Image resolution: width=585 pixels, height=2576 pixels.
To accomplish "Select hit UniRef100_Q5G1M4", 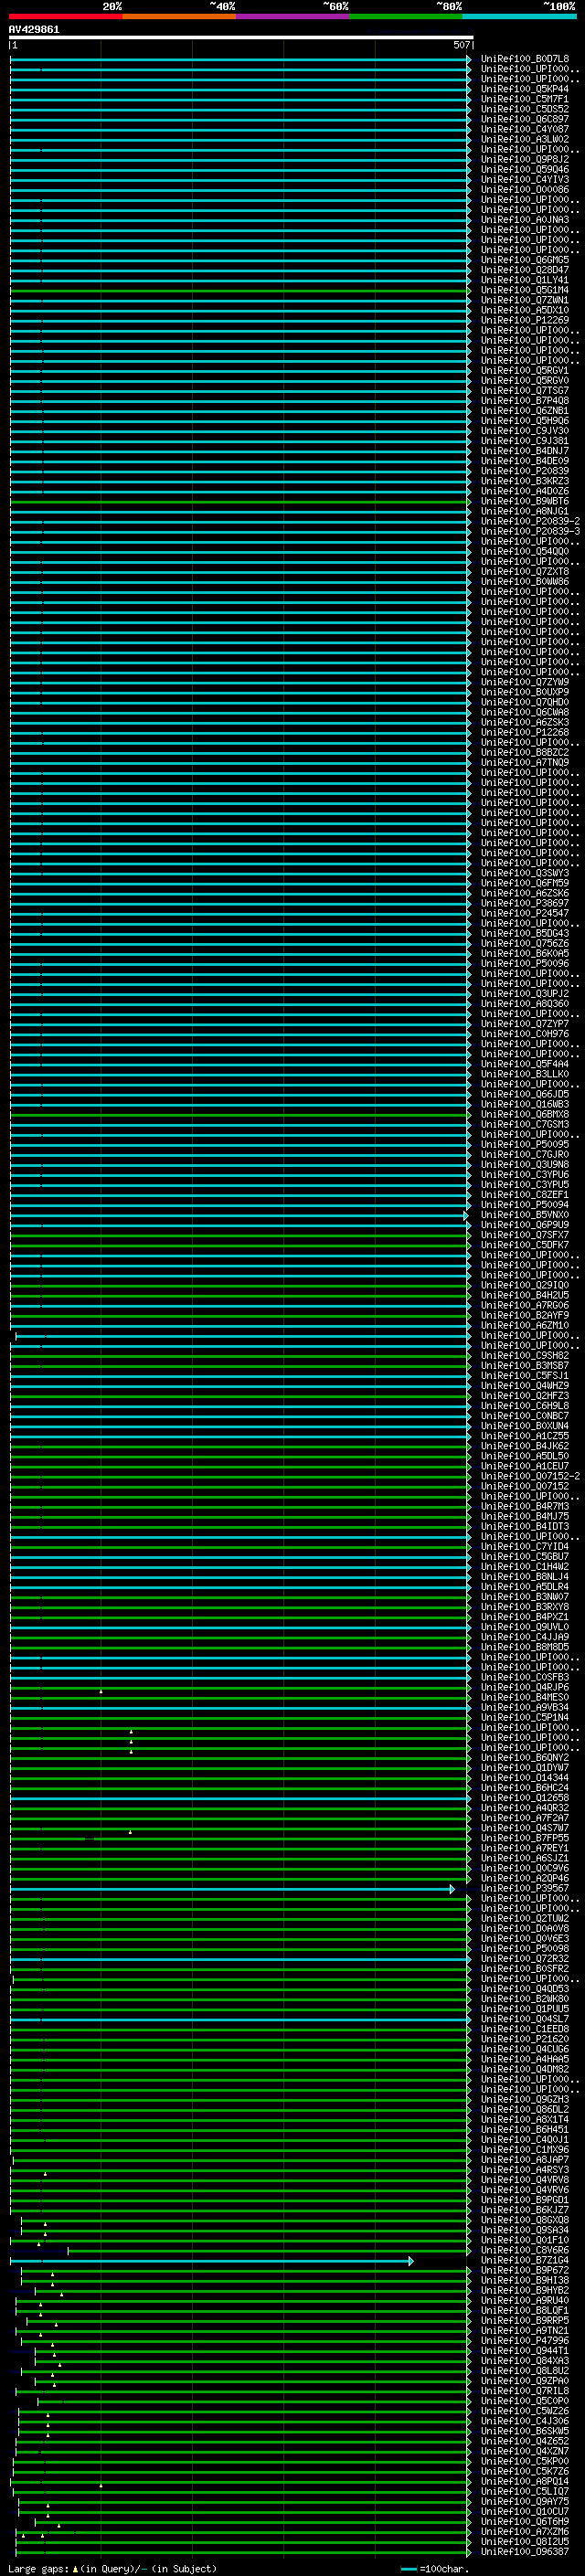I will 524,290.
